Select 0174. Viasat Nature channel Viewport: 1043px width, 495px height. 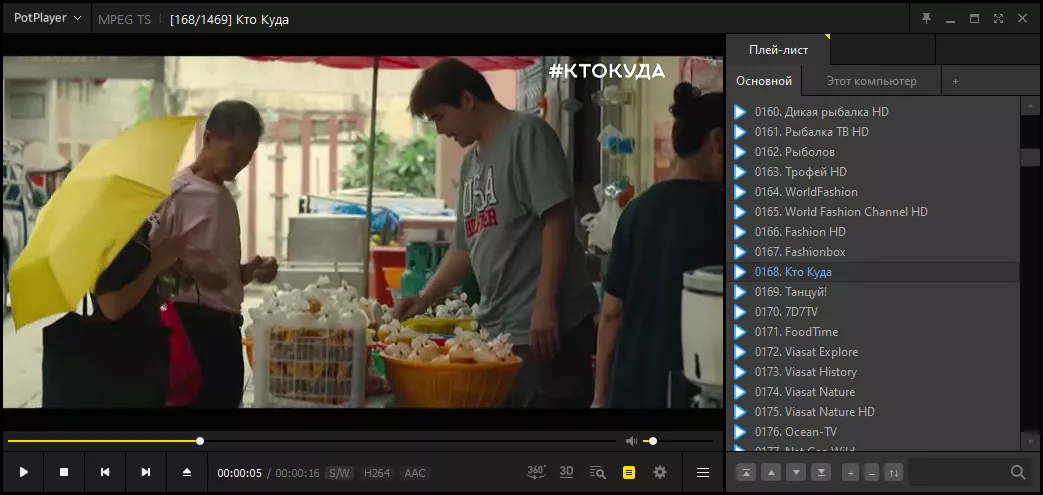tap(873, 391)
